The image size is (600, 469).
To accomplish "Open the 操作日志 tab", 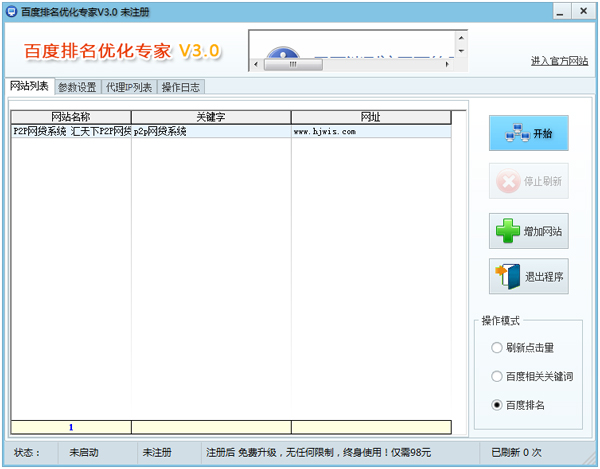I will click(x=181, y=87).
